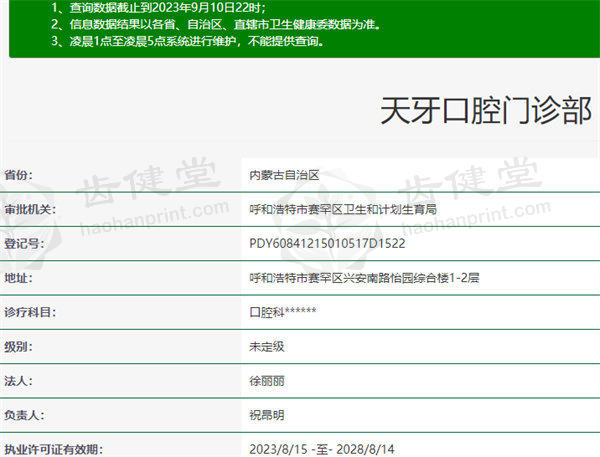Viewport: 600px width, 457px height.
Task: Click the level value 未定级
Action: 267,346
